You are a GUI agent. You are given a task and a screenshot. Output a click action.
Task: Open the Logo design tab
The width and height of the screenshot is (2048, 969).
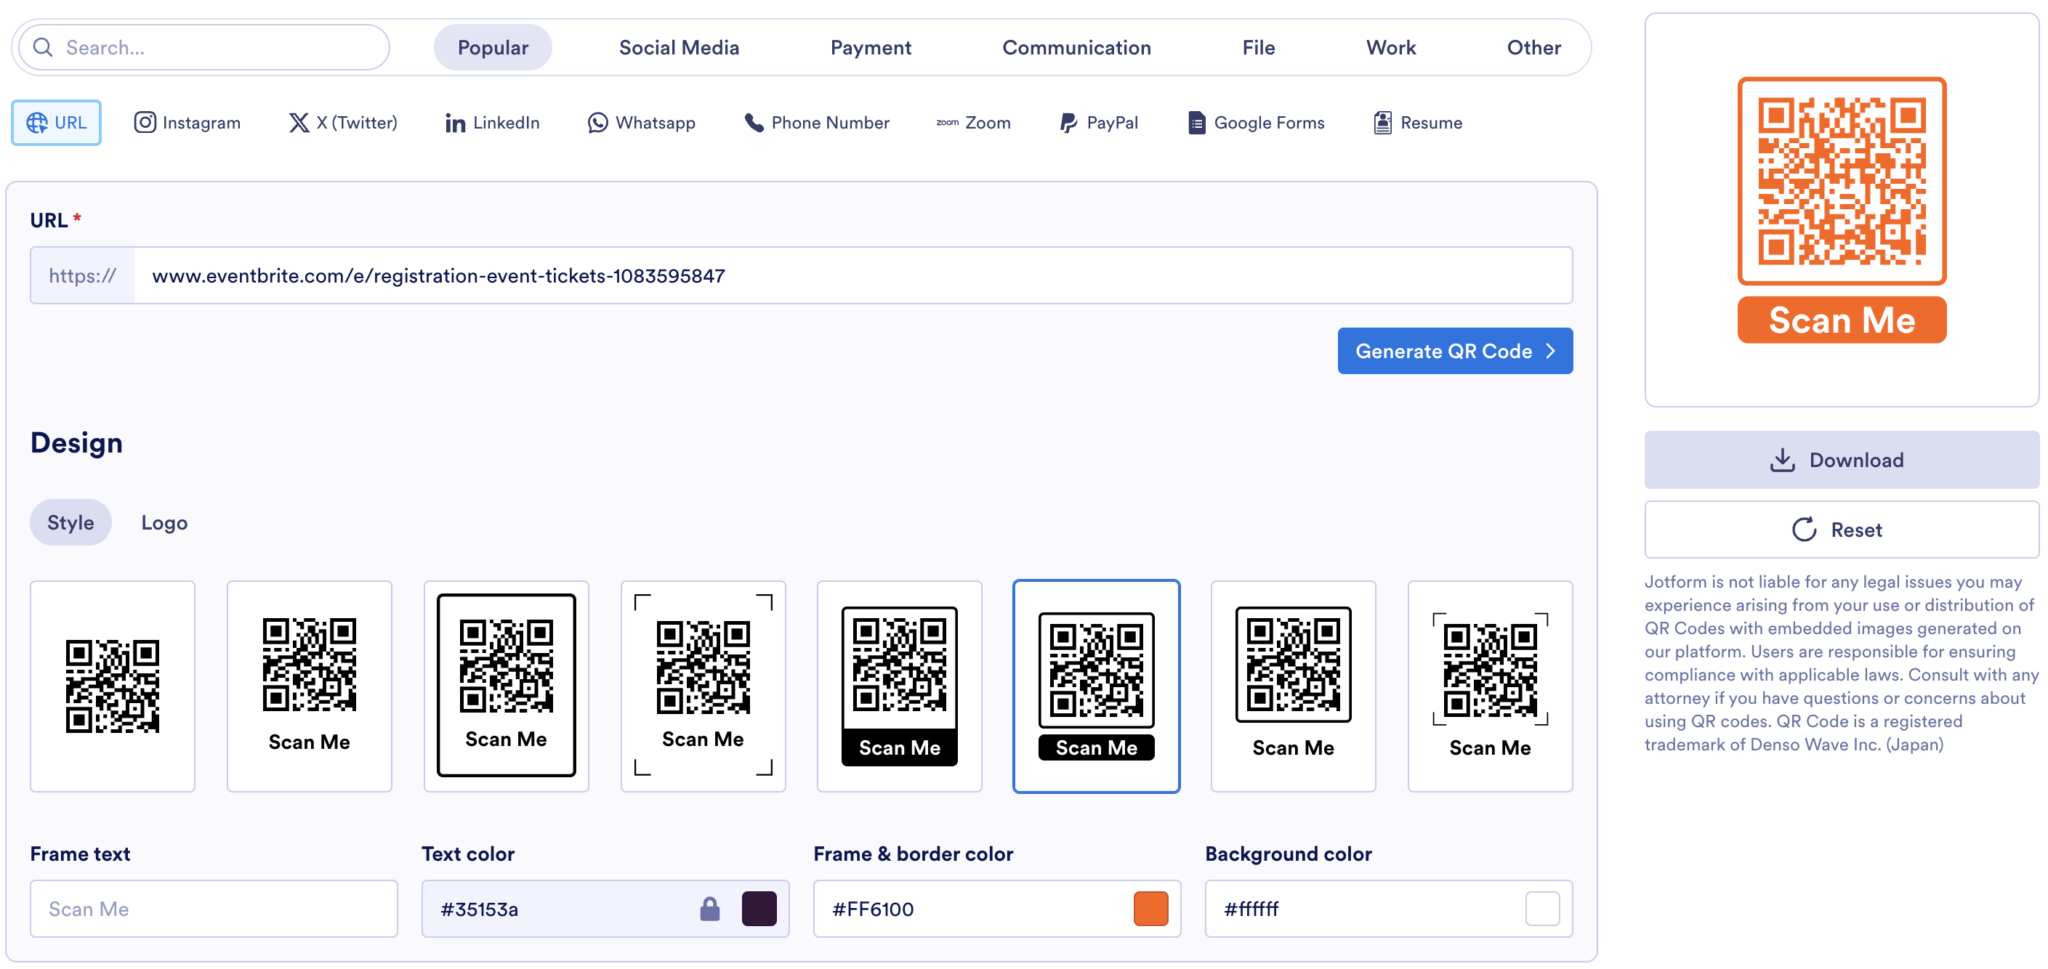point(163,522)
